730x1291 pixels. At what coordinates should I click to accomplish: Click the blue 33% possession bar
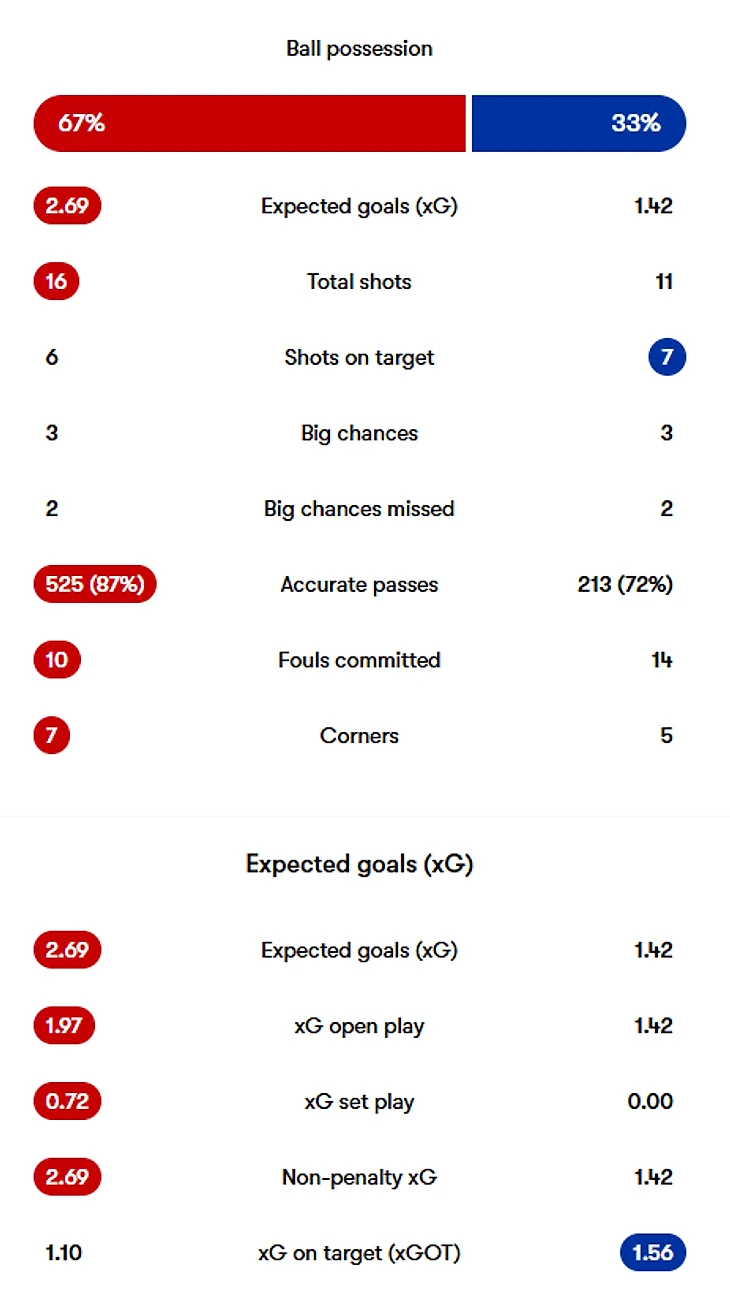coord(579,124)
